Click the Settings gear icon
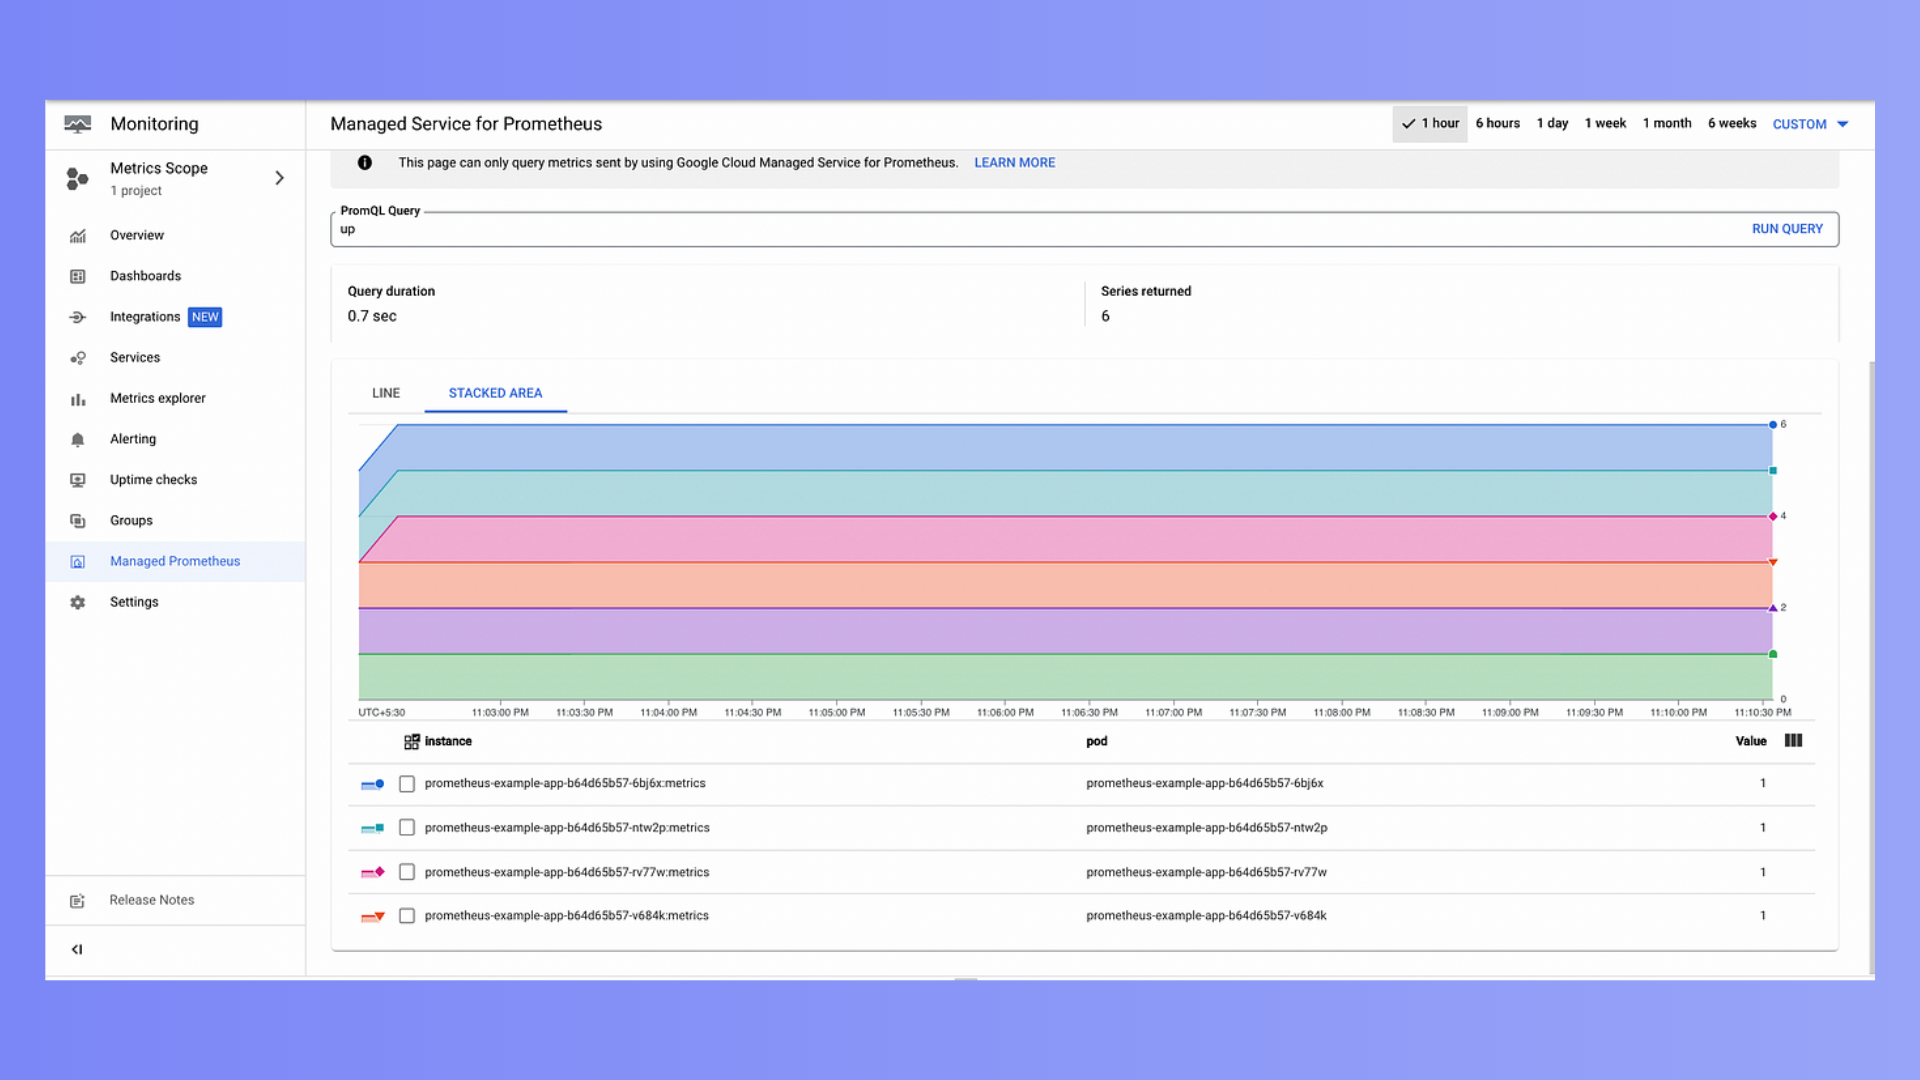The height and width of the screenshot is (1080, 1920). pyautogui.click(x=78, y=602)
